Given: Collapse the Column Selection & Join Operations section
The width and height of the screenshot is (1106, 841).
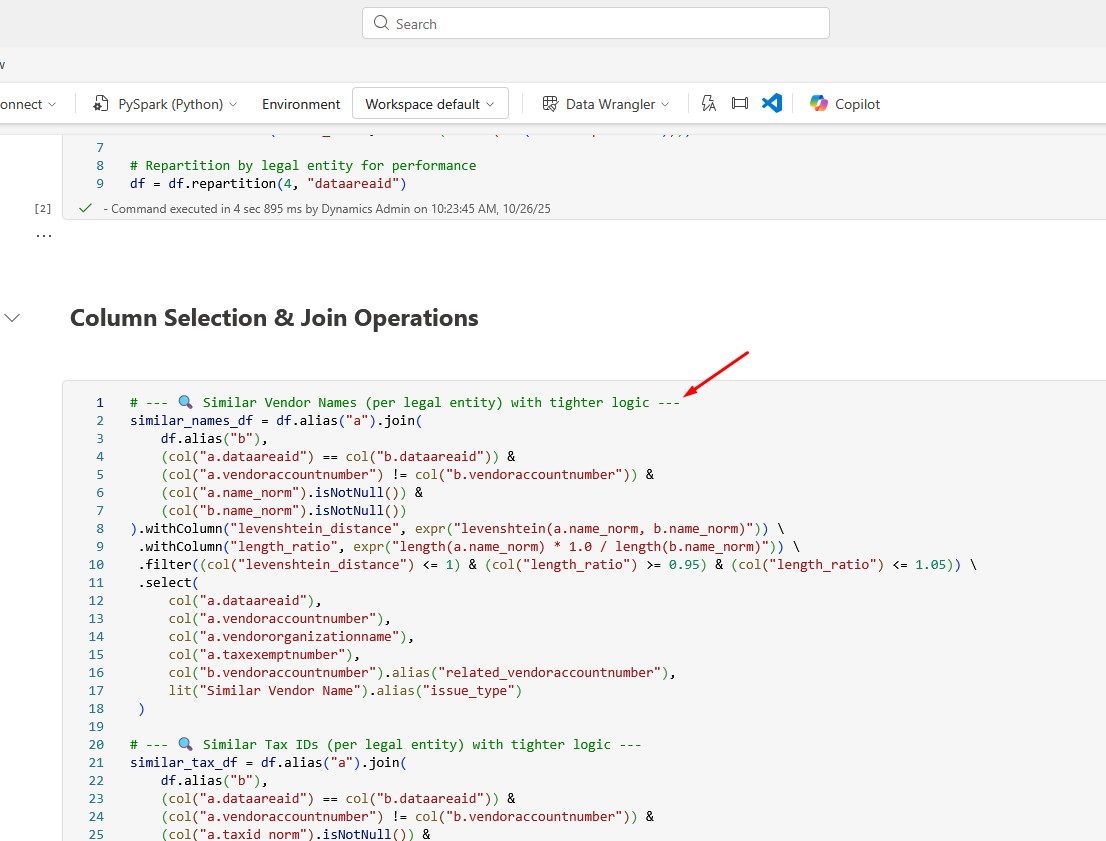Looking at the screenshot, I should pyautogui.click(x=13, y=318).
